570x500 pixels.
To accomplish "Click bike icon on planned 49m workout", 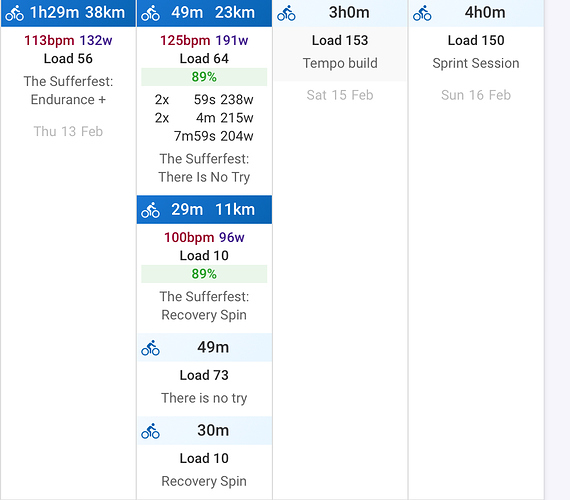I will (x=150, y=348).
